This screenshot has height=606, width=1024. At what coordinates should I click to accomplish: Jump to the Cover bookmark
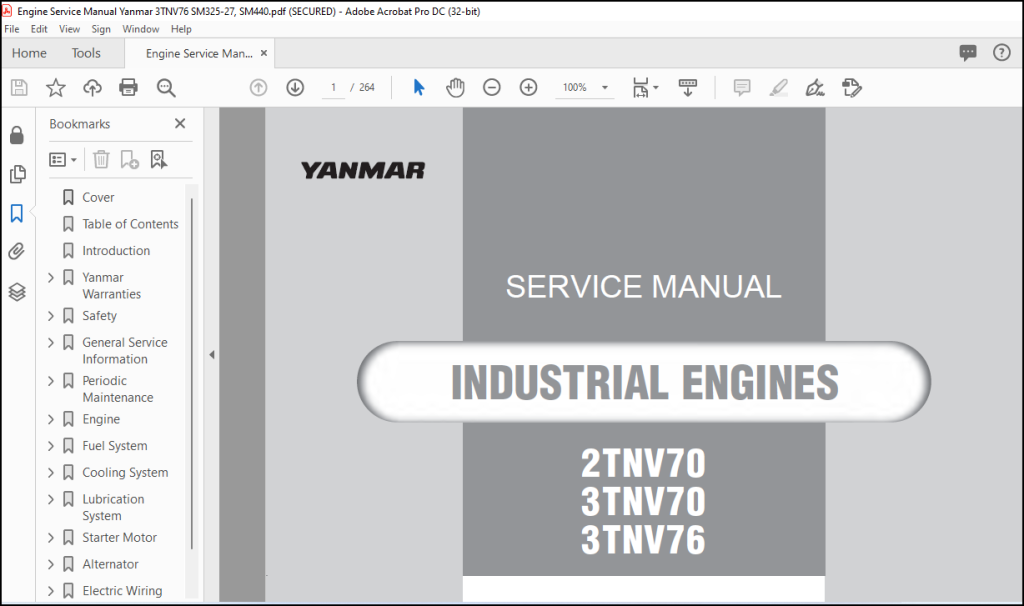coord(98,197)
